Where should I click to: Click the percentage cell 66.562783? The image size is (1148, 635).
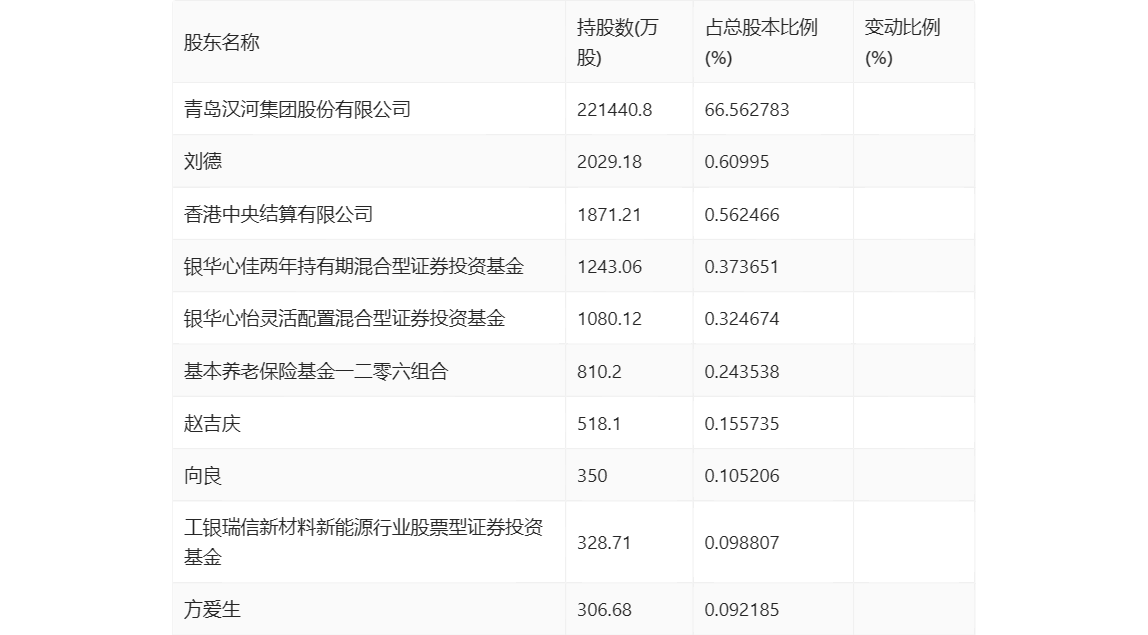tap(747, 109)
